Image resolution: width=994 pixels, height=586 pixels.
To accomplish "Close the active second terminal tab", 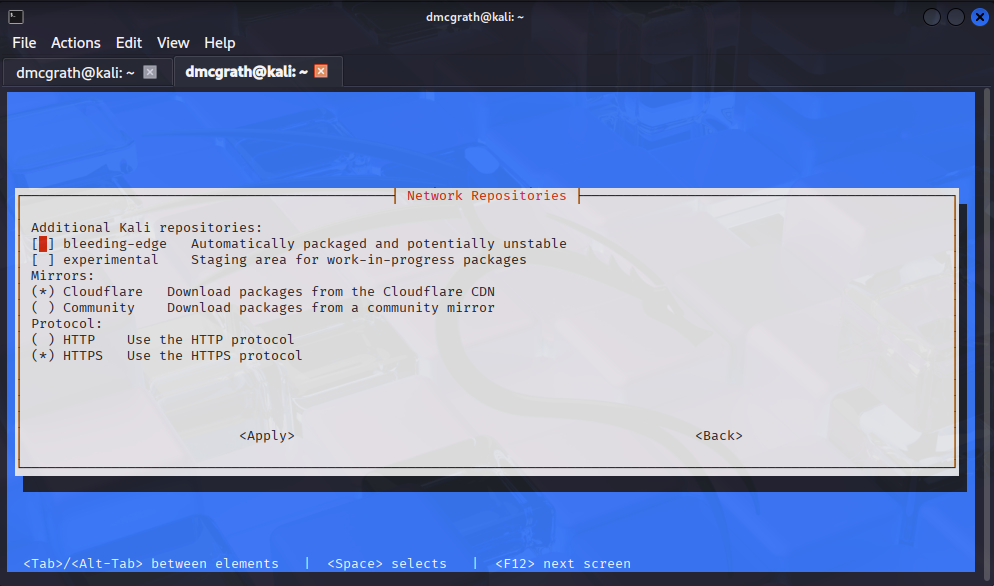I will (321, 71).
